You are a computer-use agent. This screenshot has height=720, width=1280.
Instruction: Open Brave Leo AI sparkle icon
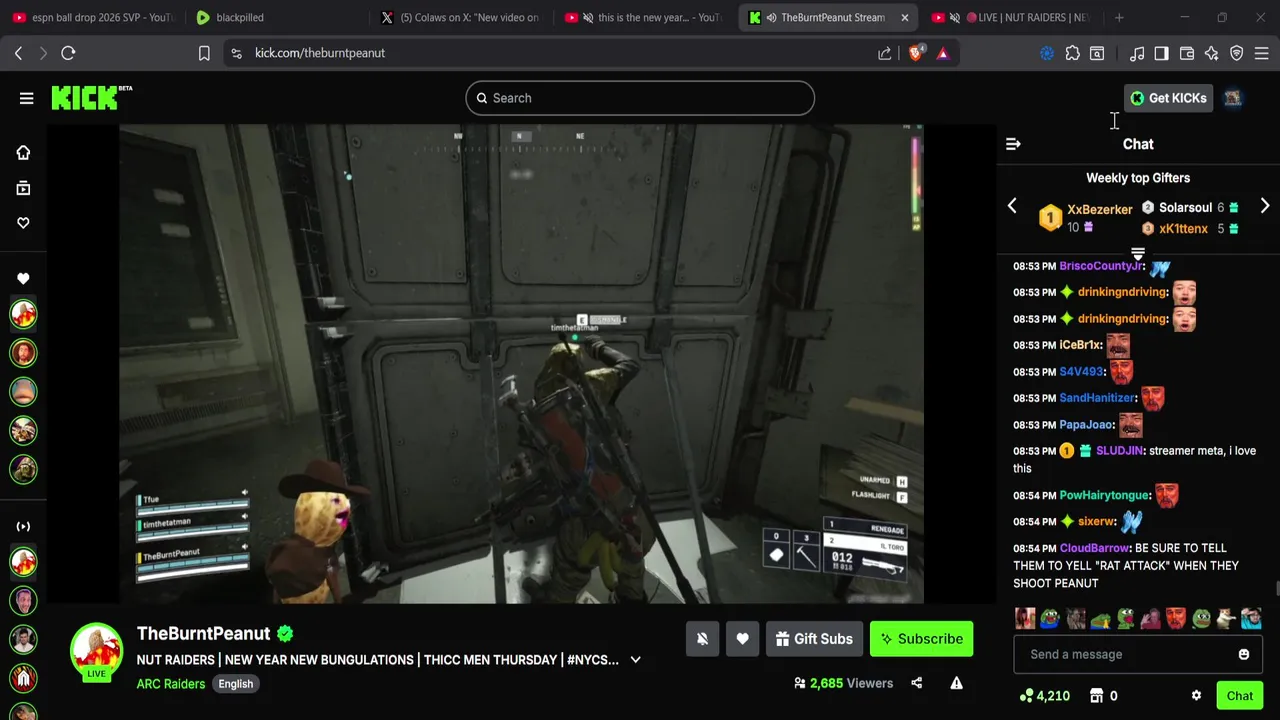1211,53
